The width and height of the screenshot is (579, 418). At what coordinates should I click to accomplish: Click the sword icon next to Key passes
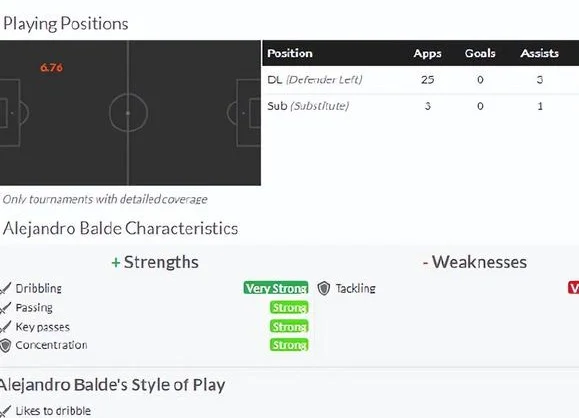[x=5, y=327]
